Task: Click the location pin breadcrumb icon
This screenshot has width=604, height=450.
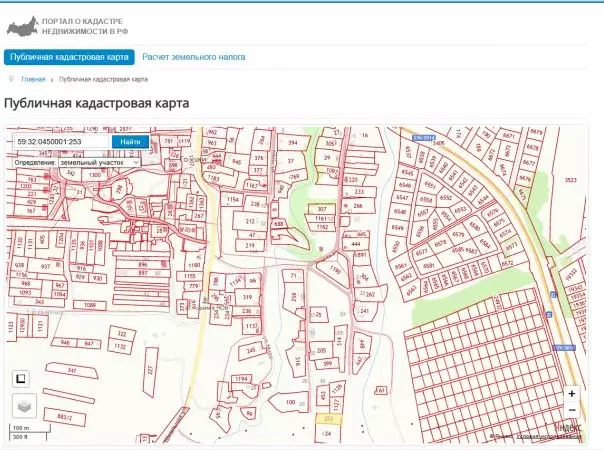Action: pyautogui.click(x=11, y=79)
